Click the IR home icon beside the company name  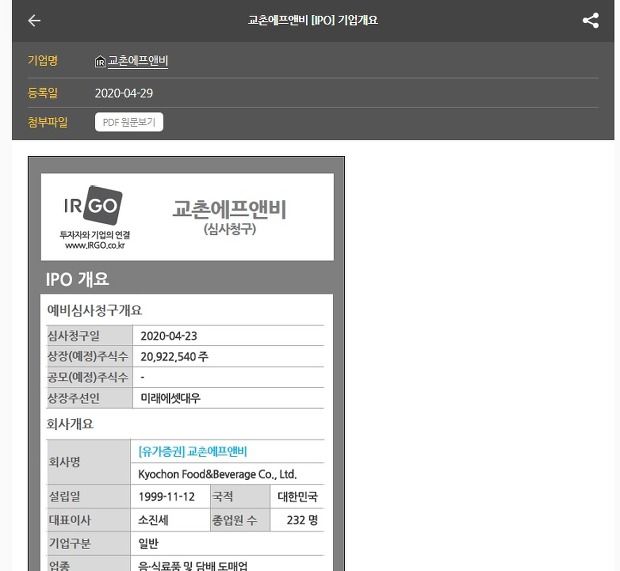pos(100,61)
